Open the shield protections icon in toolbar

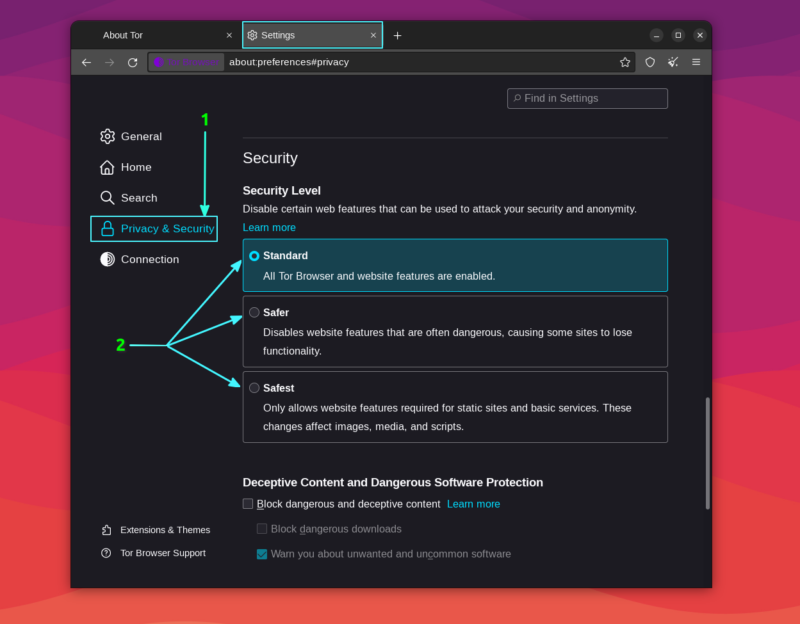(x=649, y=61)
